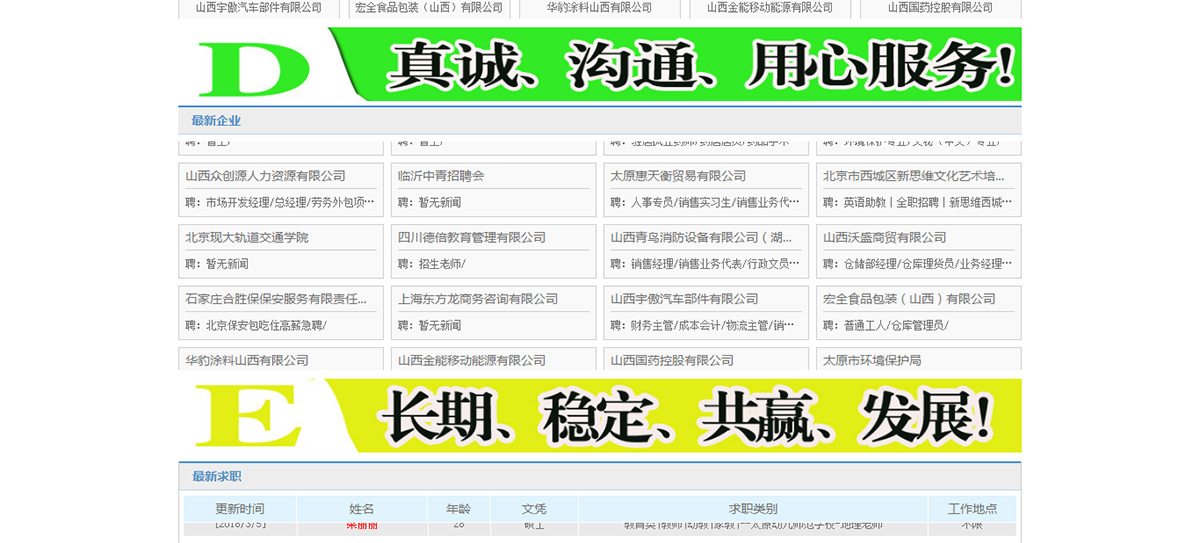Select 山西沃盛商贸有限公司 company card
Screen dimensions: 1200x543
(x=884, y=238)
